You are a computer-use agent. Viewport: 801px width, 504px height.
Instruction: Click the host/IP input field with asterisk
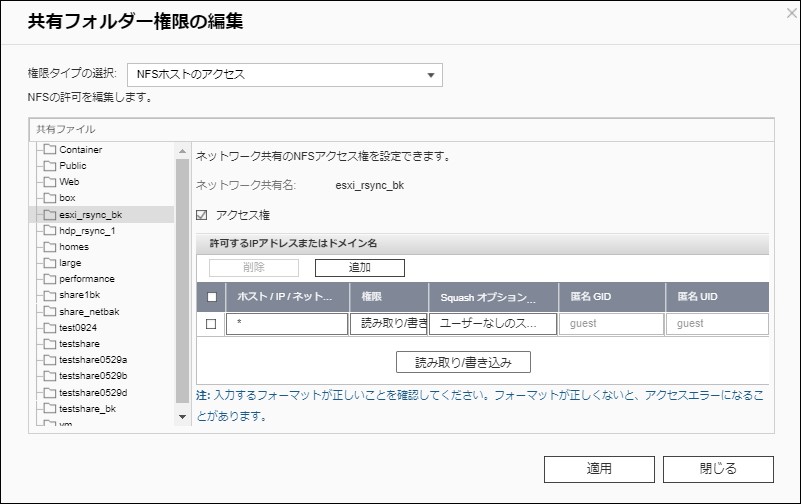pos(286,324)
